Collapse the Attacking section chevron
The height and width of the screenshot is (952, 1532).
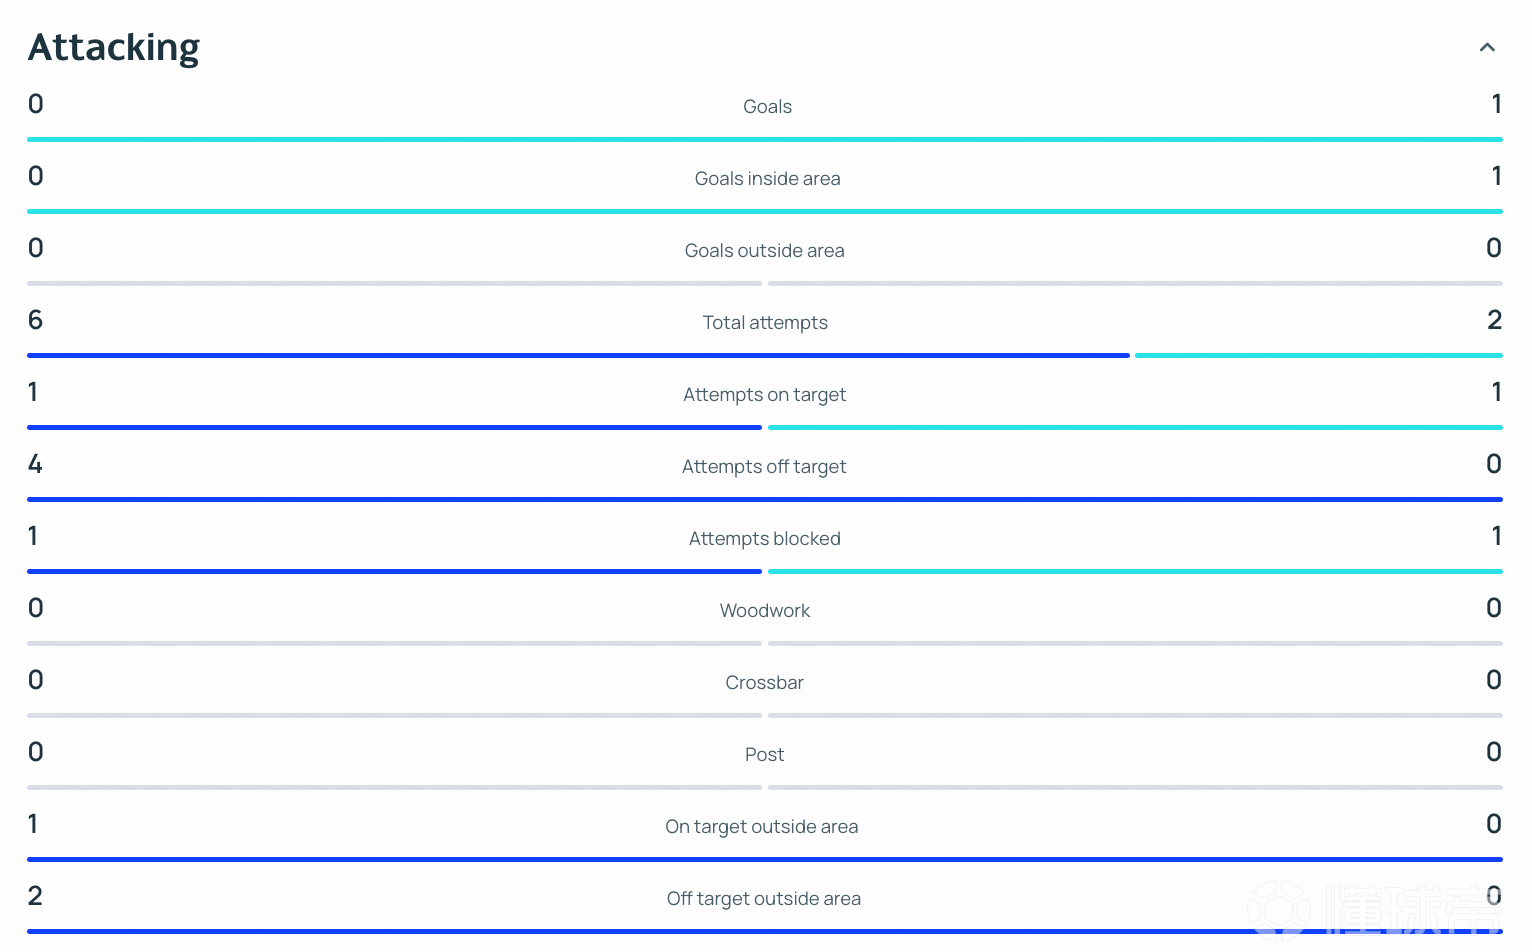1487,47
